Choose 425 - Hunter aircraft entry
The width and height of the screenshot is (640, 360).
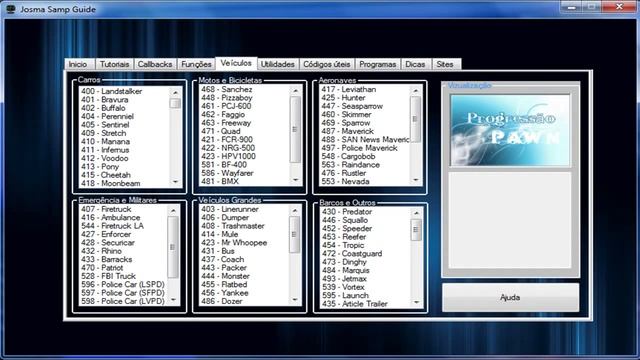click(343, 98)
